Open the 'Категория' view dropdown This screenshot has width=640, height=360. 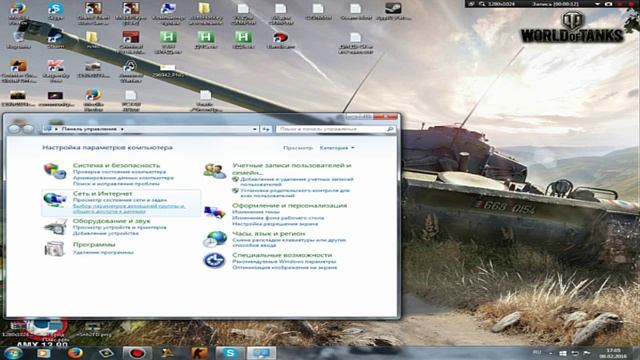click(x=337, y=148)
